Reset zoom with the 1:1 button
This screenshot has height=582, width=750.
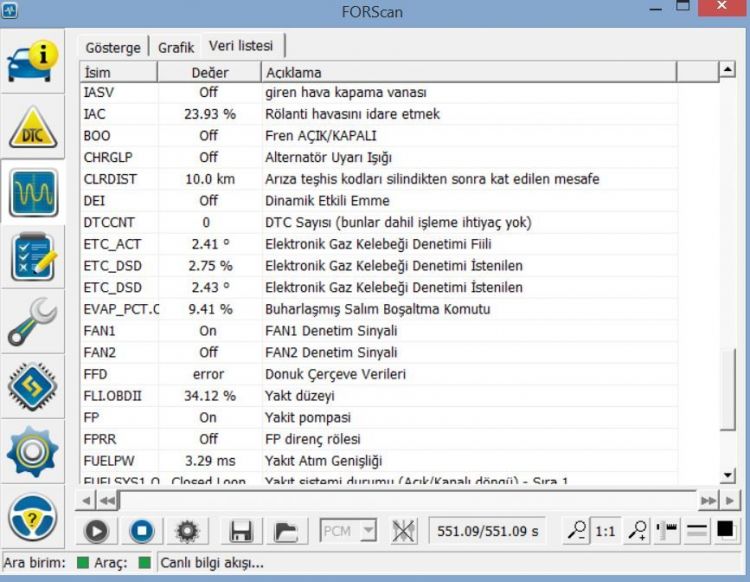605,531
